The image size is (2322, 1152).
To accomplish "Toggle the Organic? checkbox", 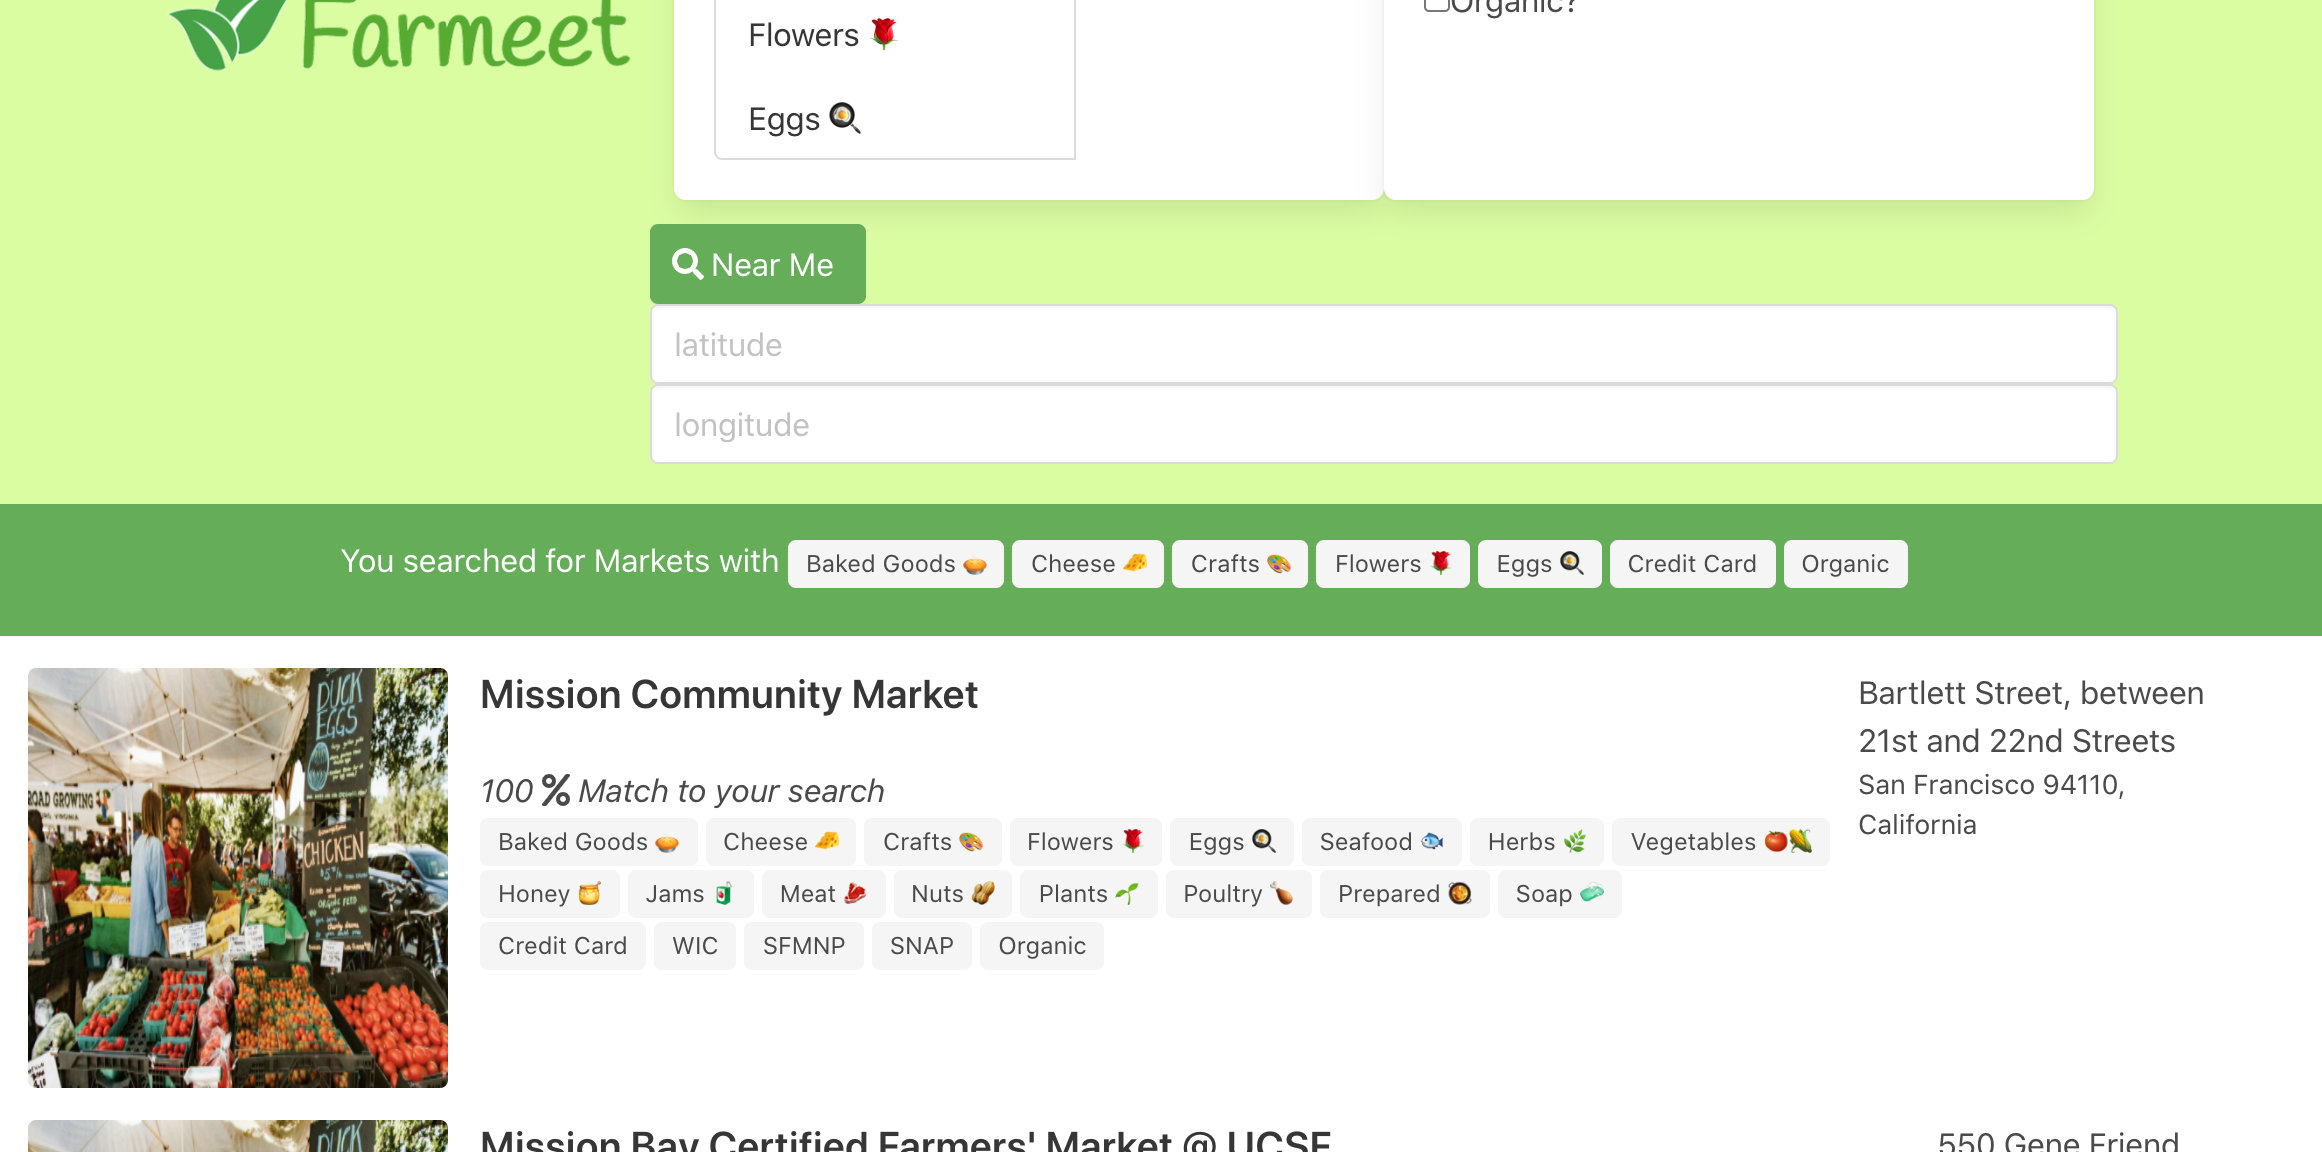I will click(x=1436, y=4).
